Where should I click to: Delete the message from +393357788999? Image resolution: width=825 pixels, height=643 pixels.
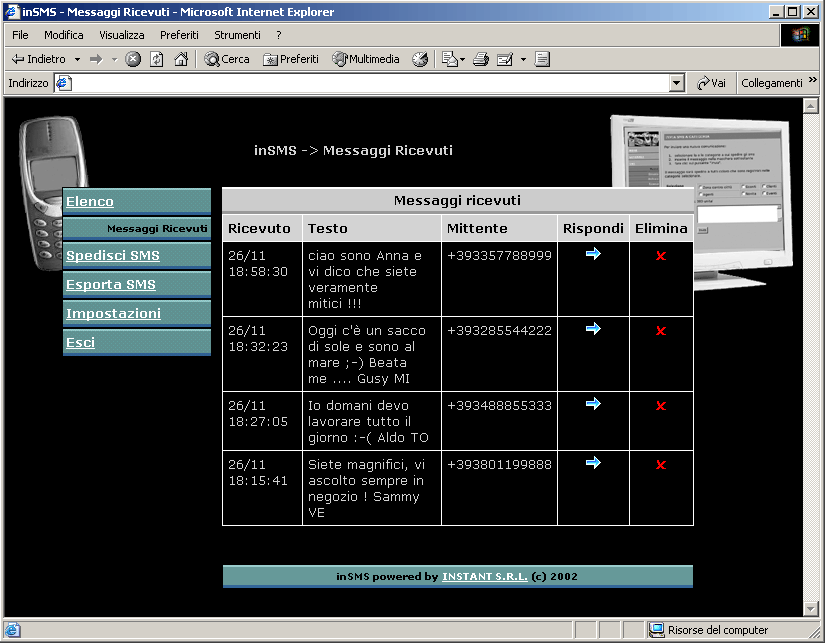[661, 256]
